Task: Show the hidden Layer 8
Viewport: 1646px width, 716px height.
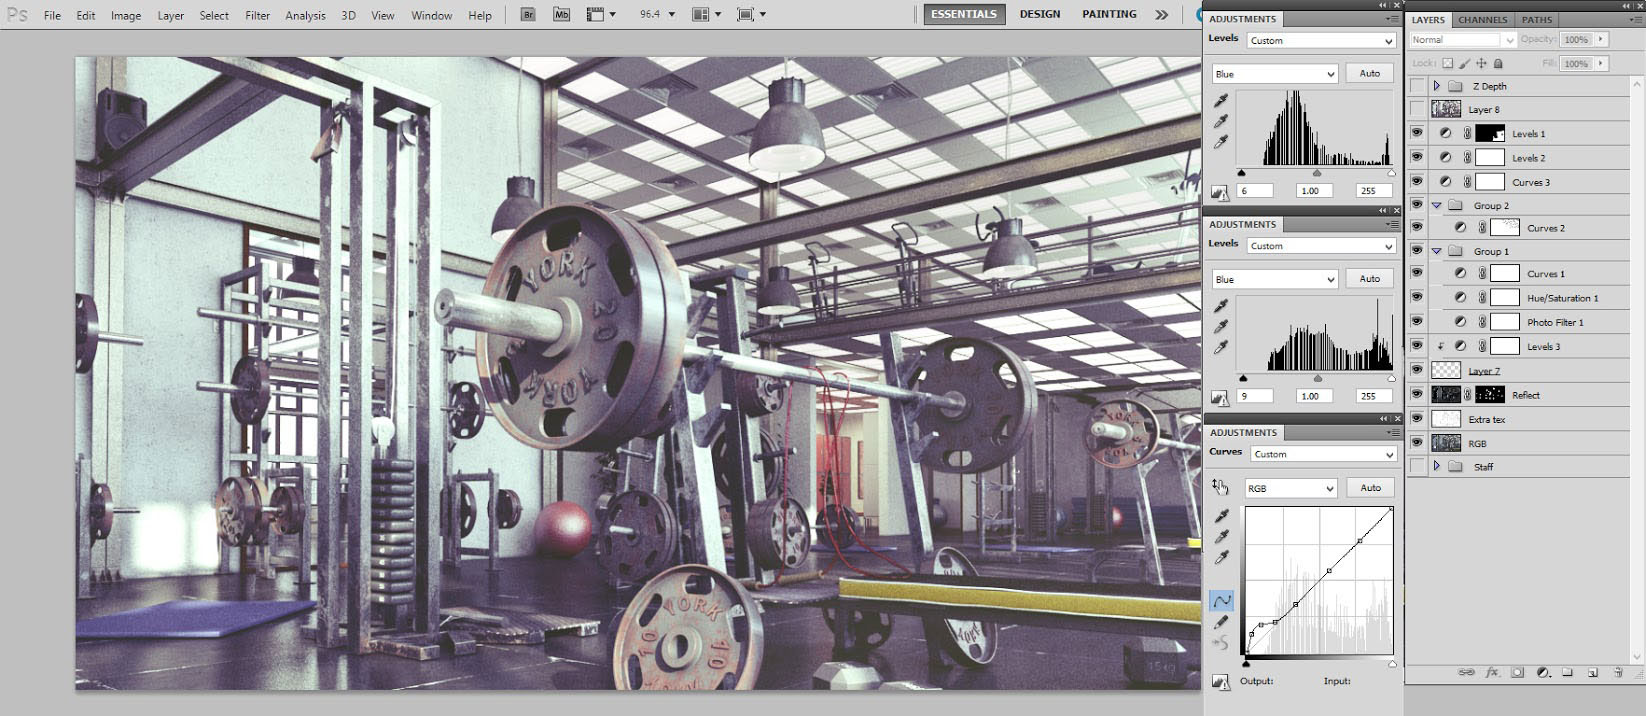Action: pyautogui.click(x=1417, y=109)
